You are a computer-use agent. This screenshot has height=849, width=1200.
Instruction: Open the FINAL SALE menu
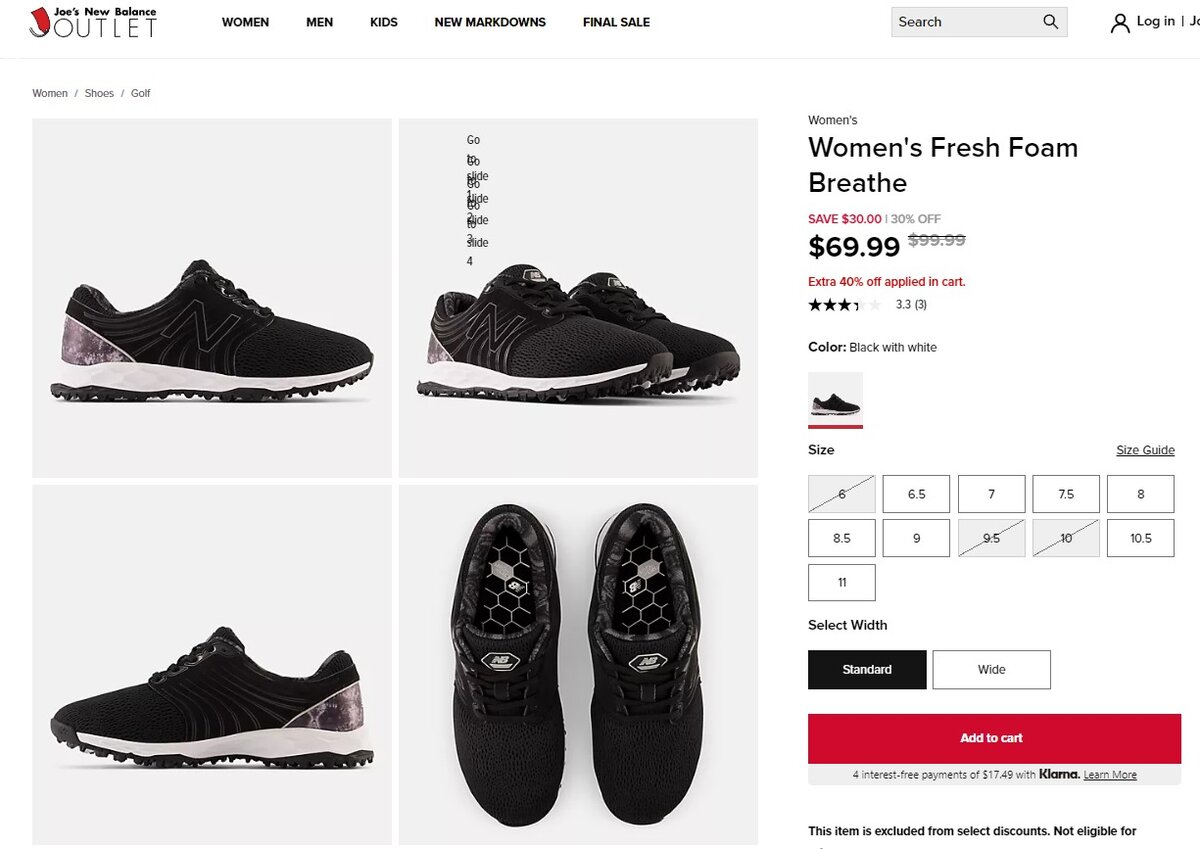(x=616, y=22)
